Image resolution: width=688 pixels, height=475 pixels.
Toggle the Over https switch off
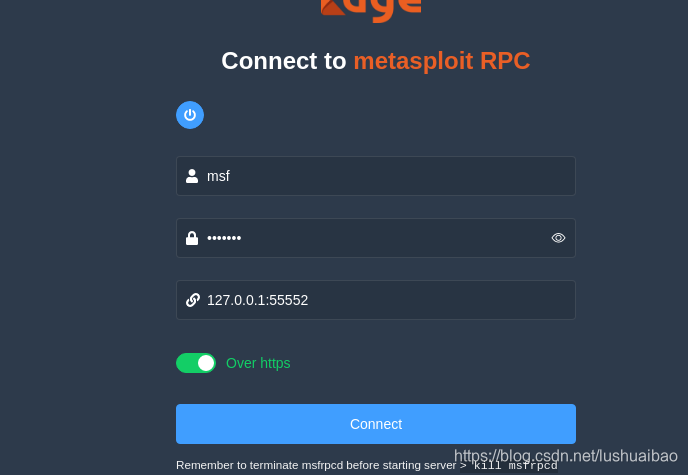tap(196, 363)
